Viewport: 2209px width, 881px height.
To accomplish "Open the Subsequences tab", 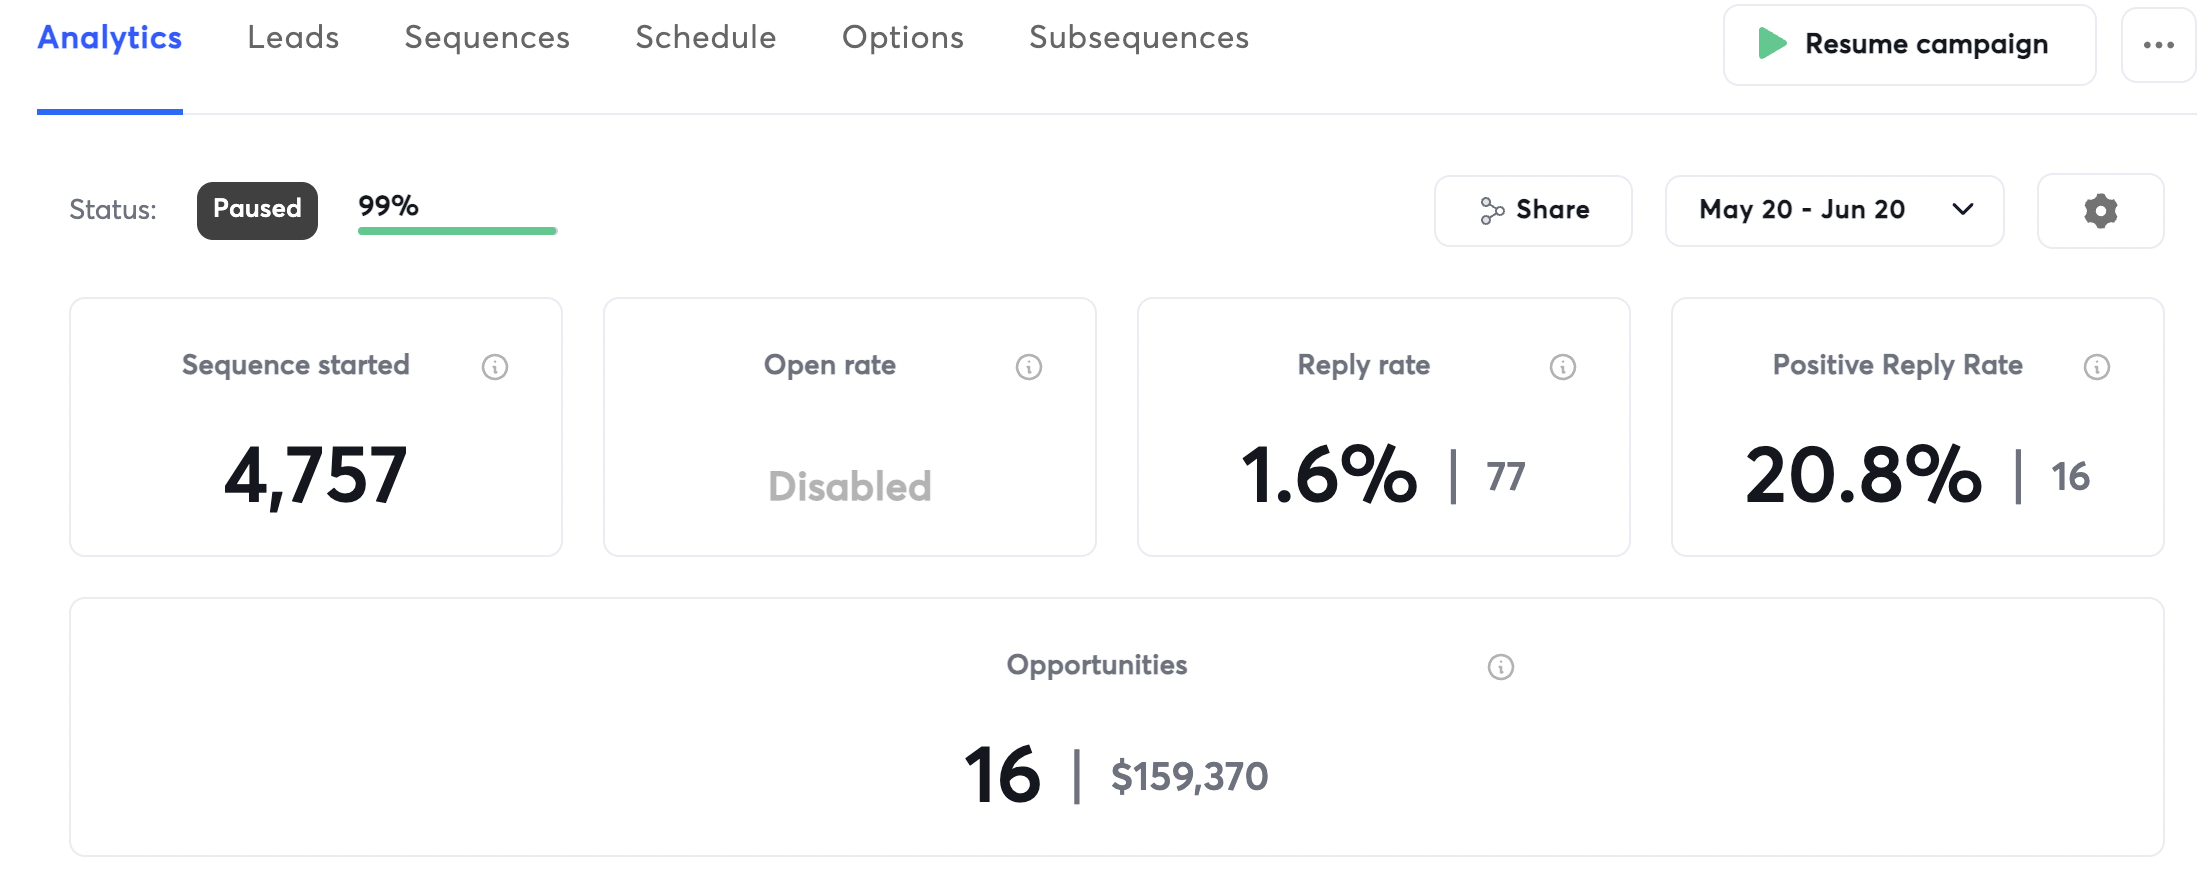I will 1139,38.
